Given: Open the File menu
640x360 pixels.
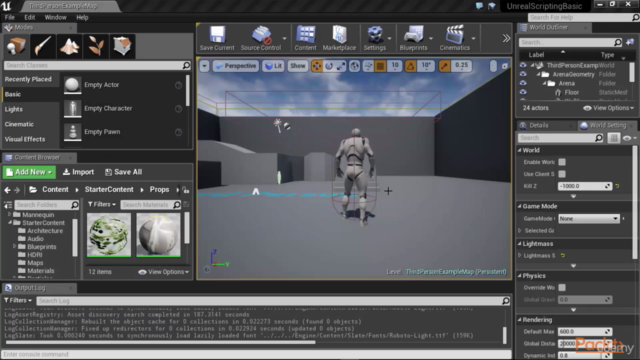Looking at the screenshot, I should click(9, 18).
